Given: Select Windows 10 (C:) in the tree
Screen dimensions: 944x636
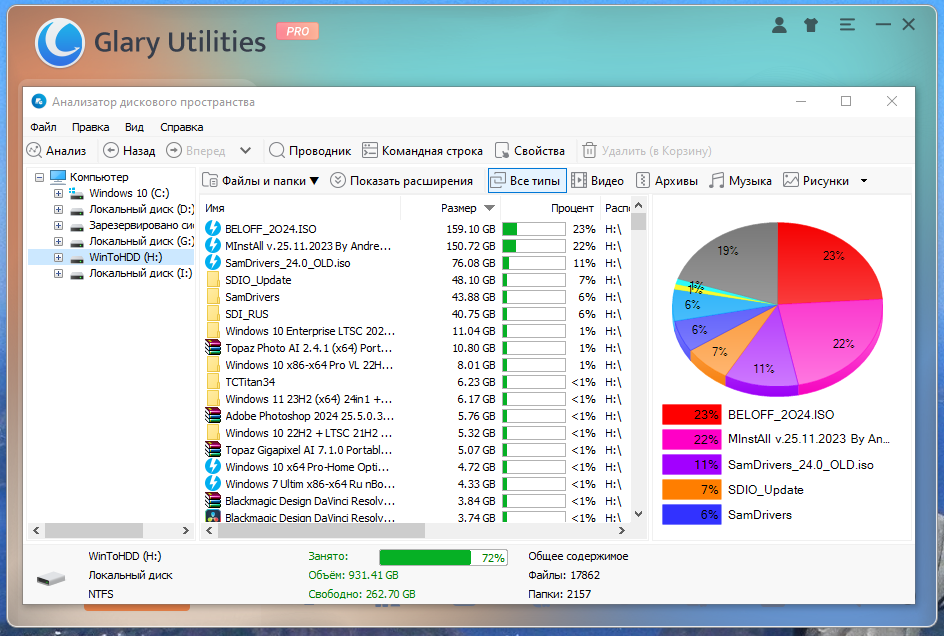Looking at the screenshot, I should click(129, 193).
